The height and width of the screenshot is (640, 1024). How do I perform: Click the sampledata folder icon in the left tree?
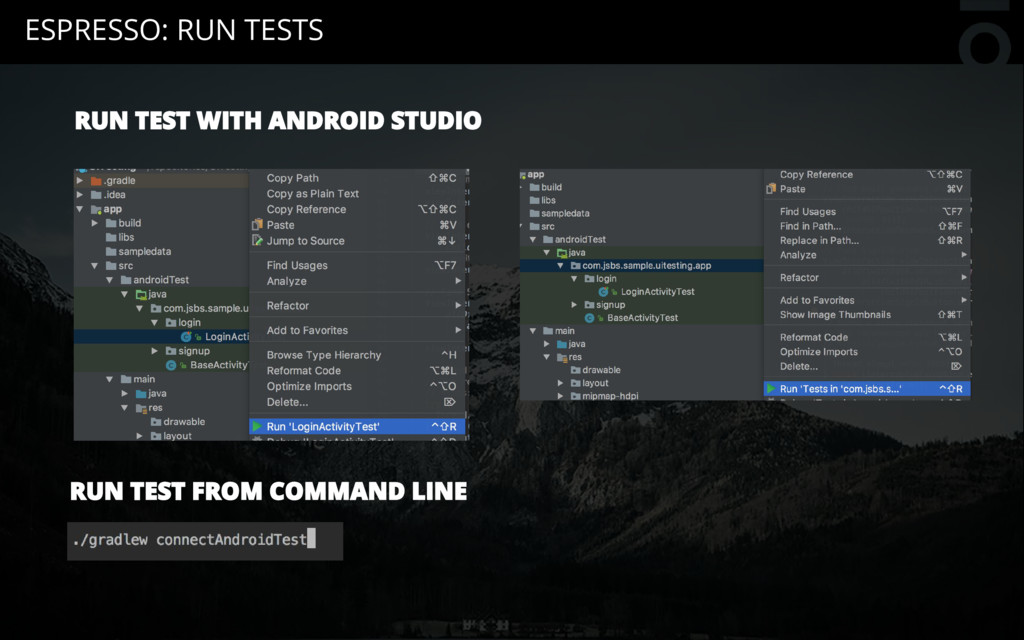point(111,251)
